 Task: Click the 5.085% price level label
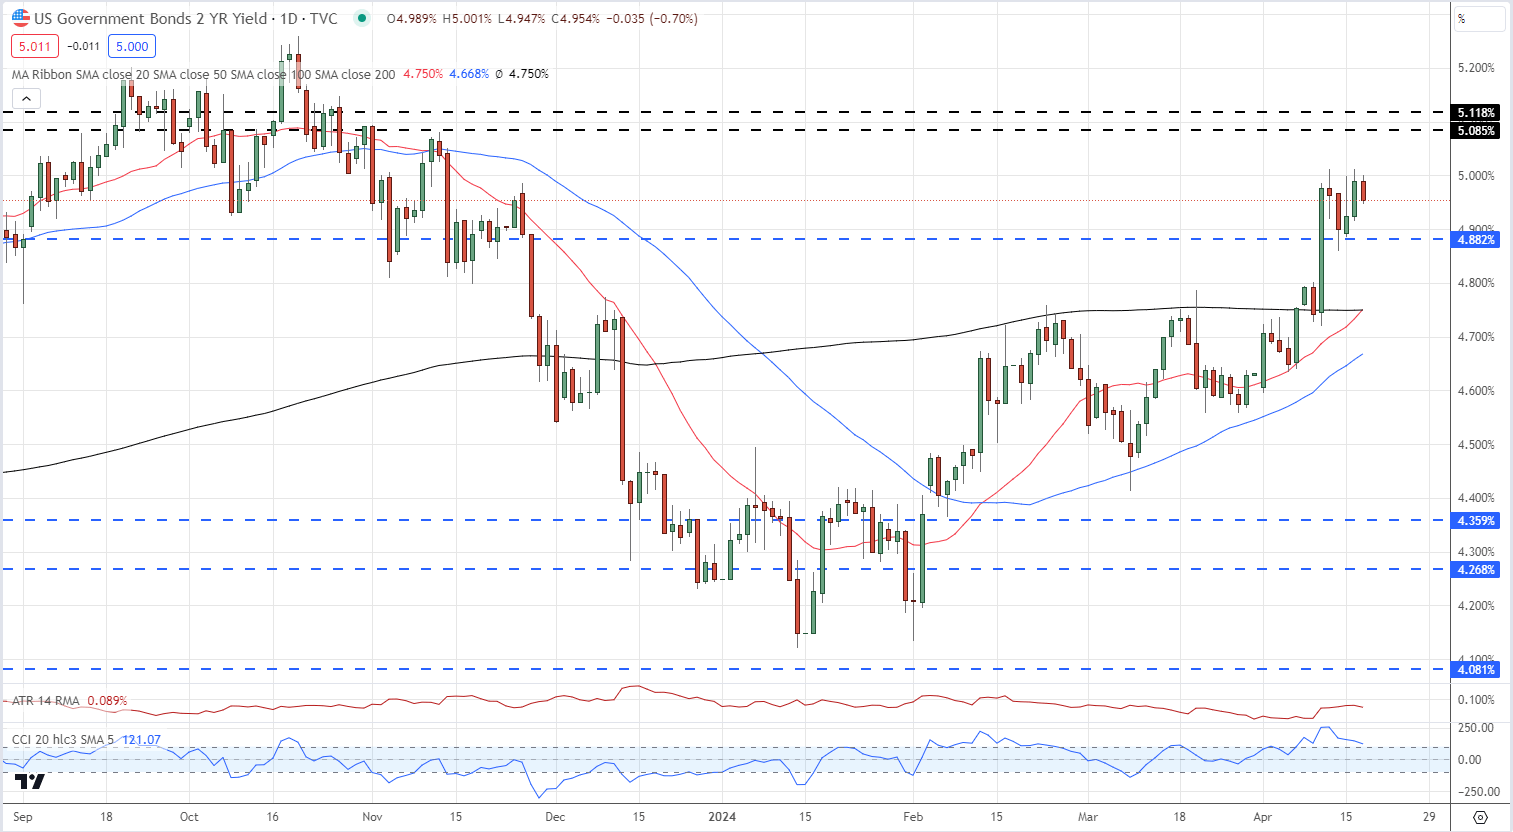tap(1477, 131)
